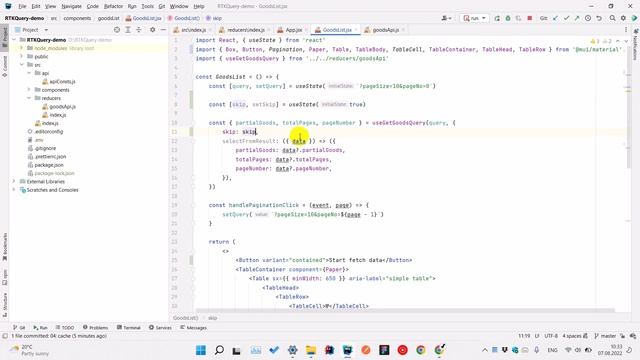Click Expand All icon in Project panel

(128, 30)
